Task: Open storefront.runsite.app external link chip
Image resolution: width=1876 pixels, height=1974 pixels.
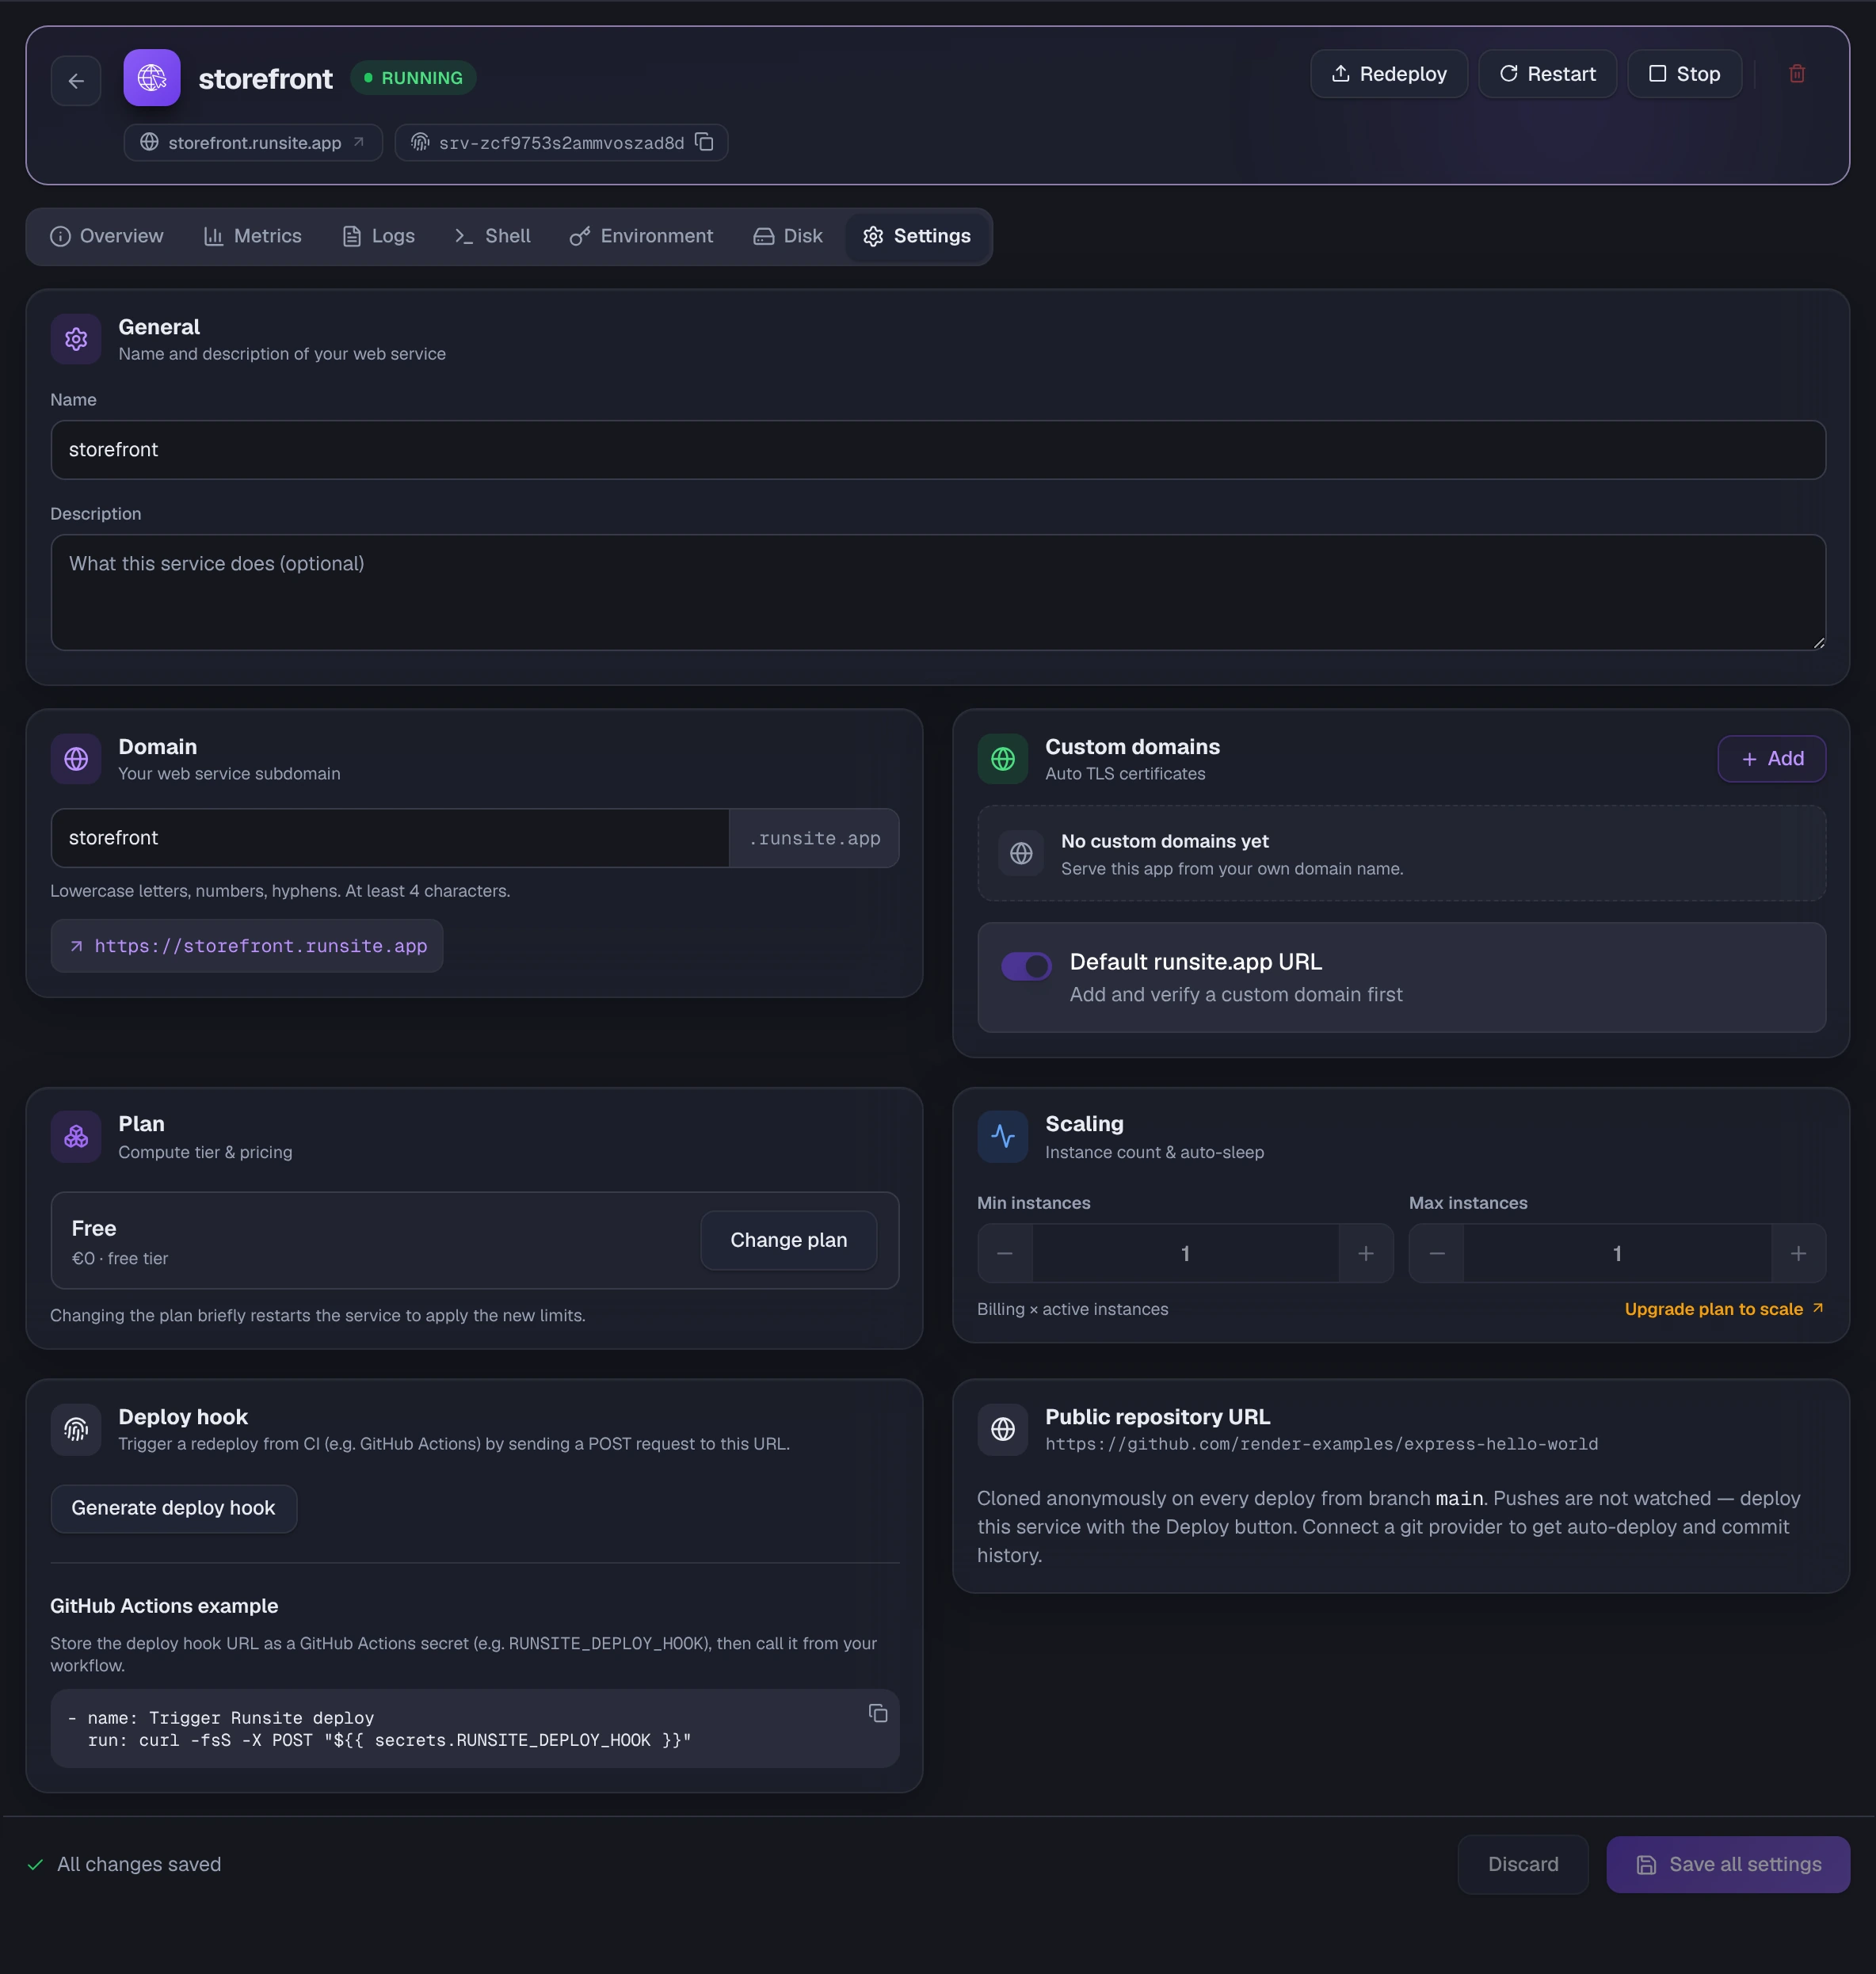Action: (253, 142)
